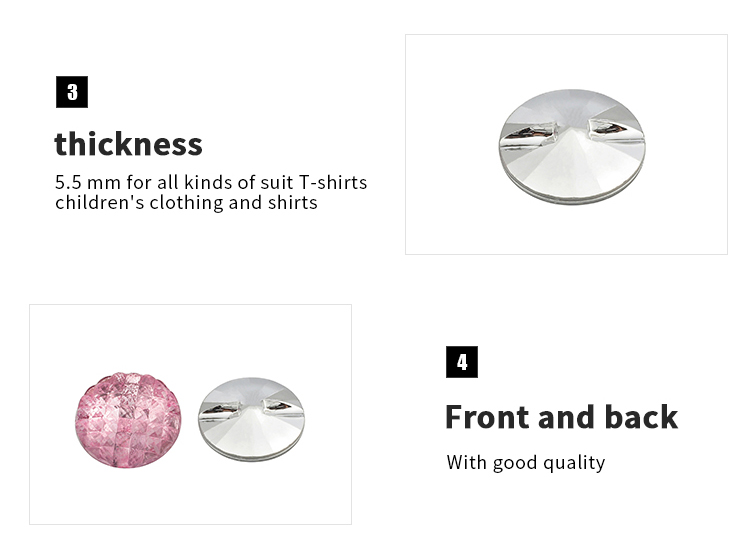The width and height of the screenshot is (750, 547).
Task: Select the large silver button image
Action: 571,146
